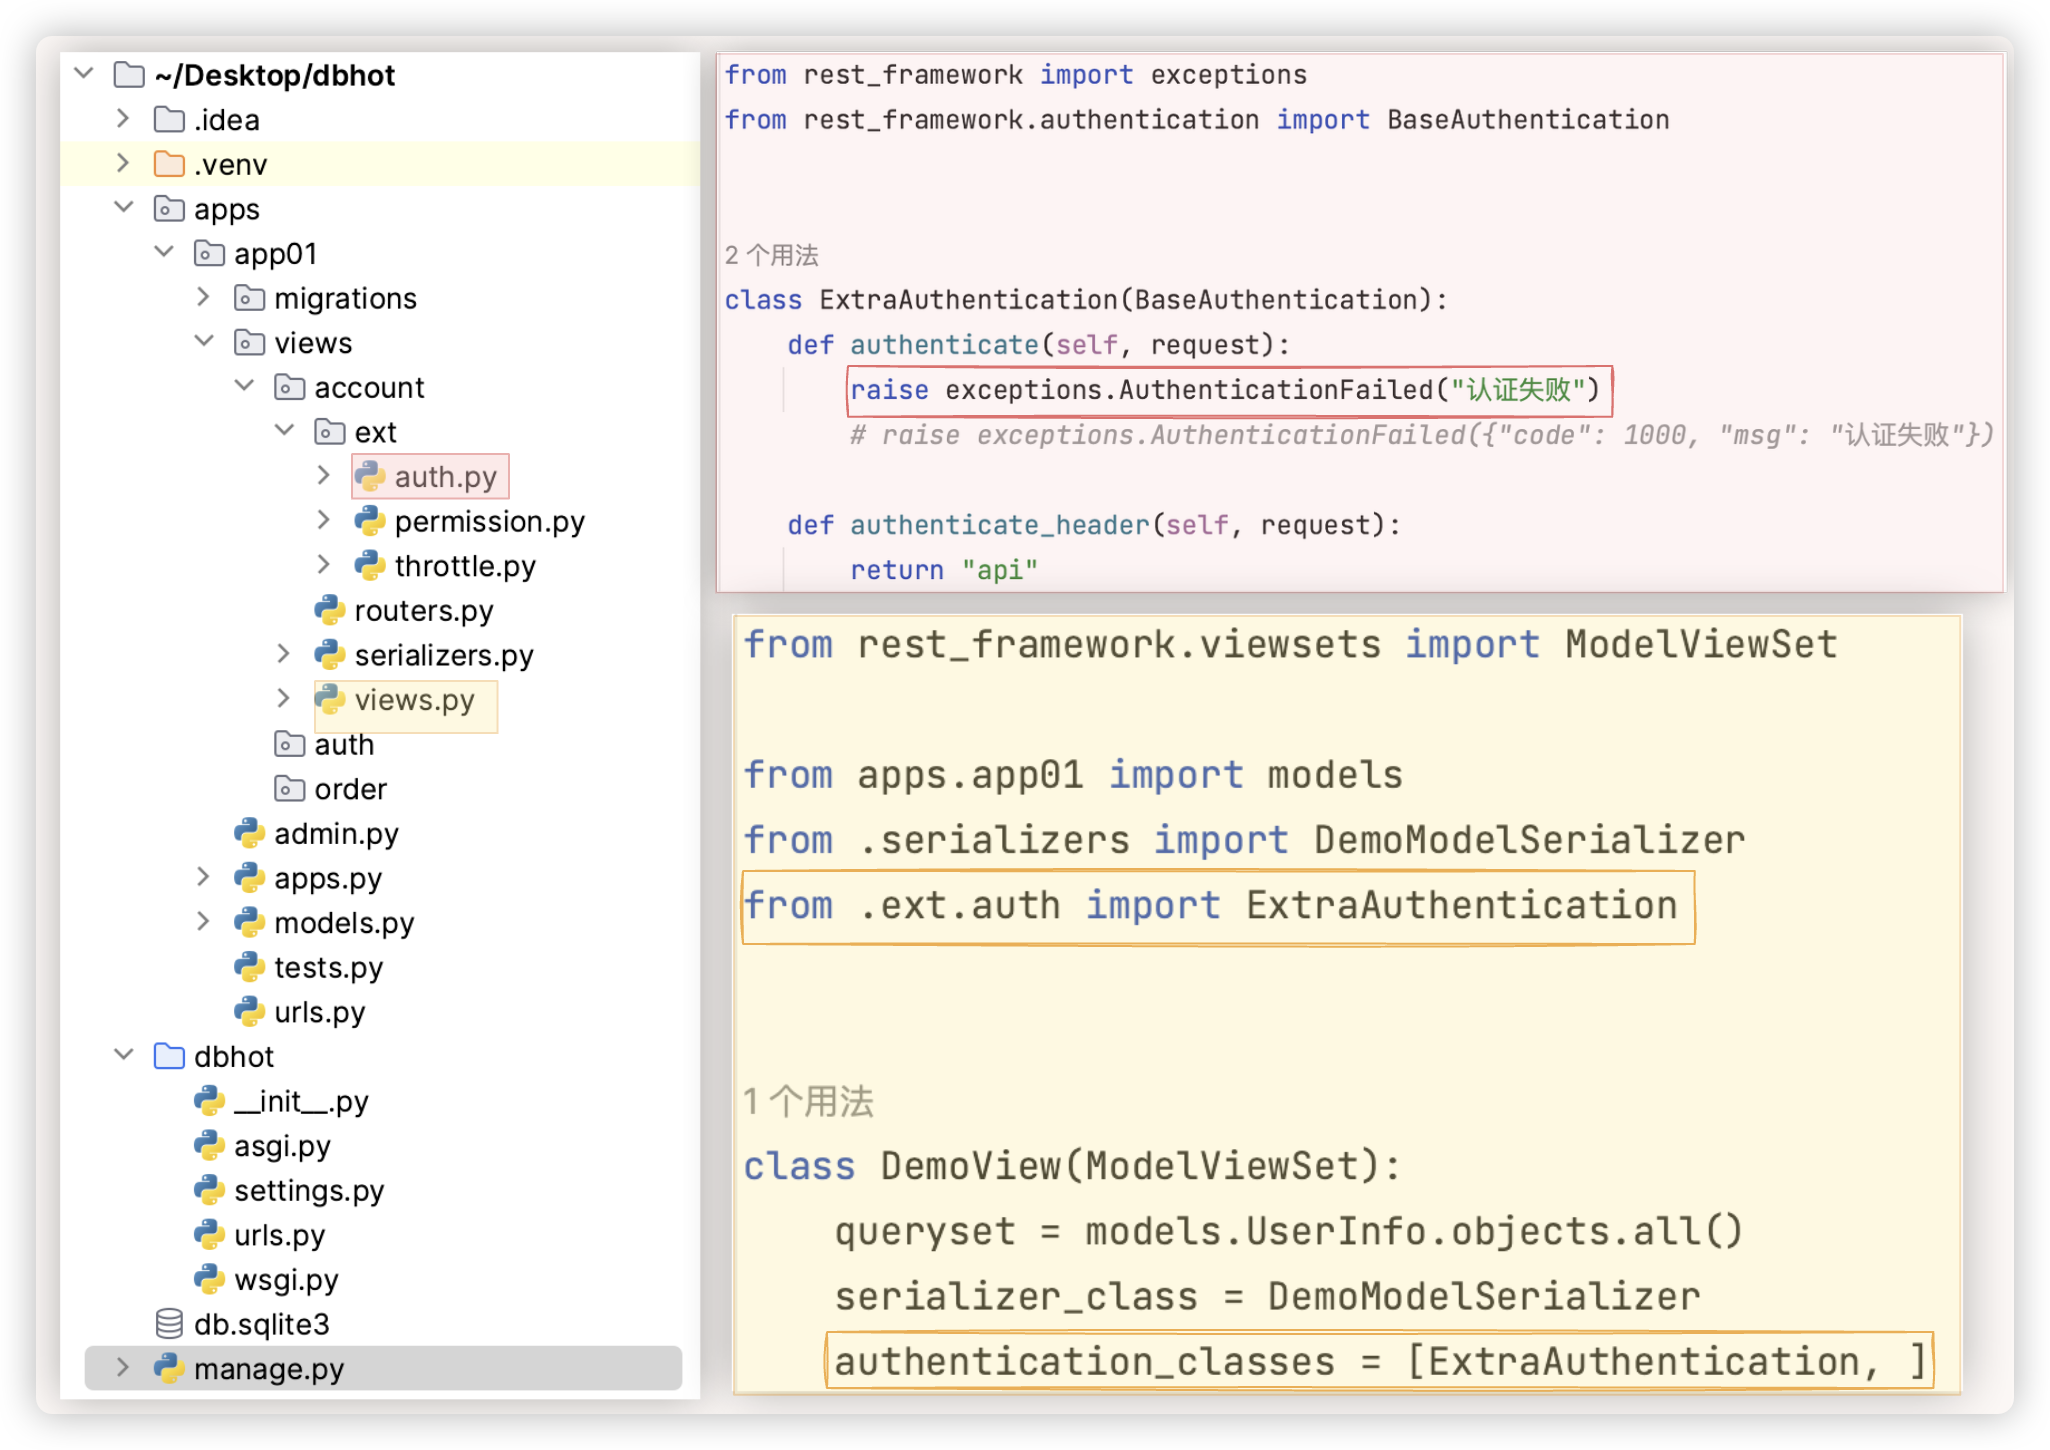Expand the migrations folder node
The width and height of the screenshot is (2050, 1450).
coord(204,297)
